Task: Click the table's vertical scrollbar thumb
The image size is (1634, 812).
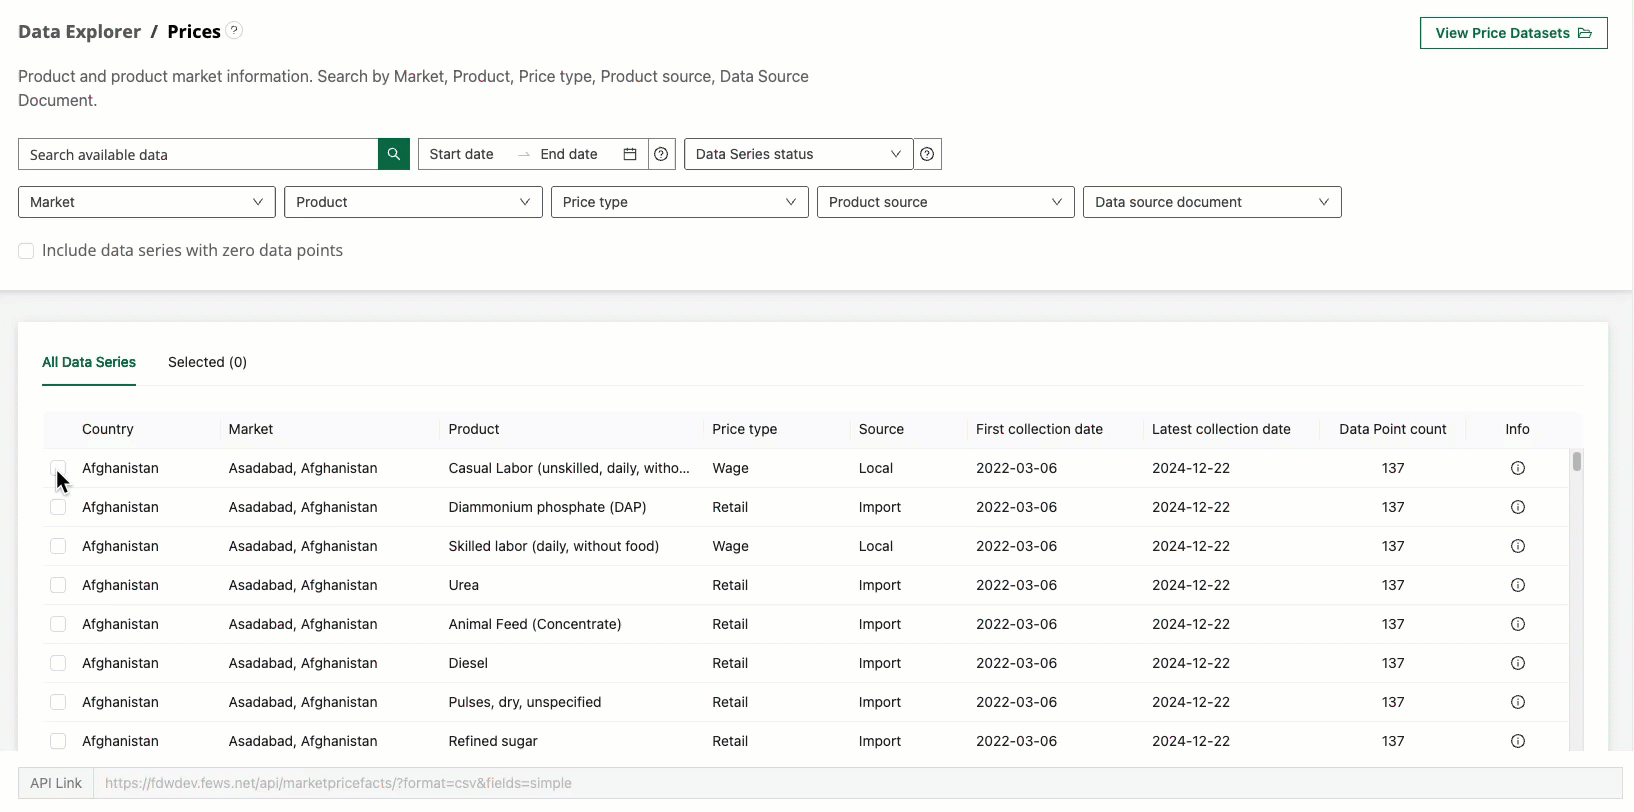Action: coord(1576,461)
